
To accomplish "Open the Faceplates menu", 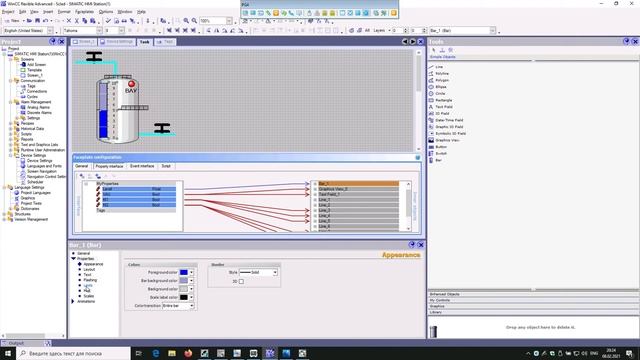I will tap(84, 12).
